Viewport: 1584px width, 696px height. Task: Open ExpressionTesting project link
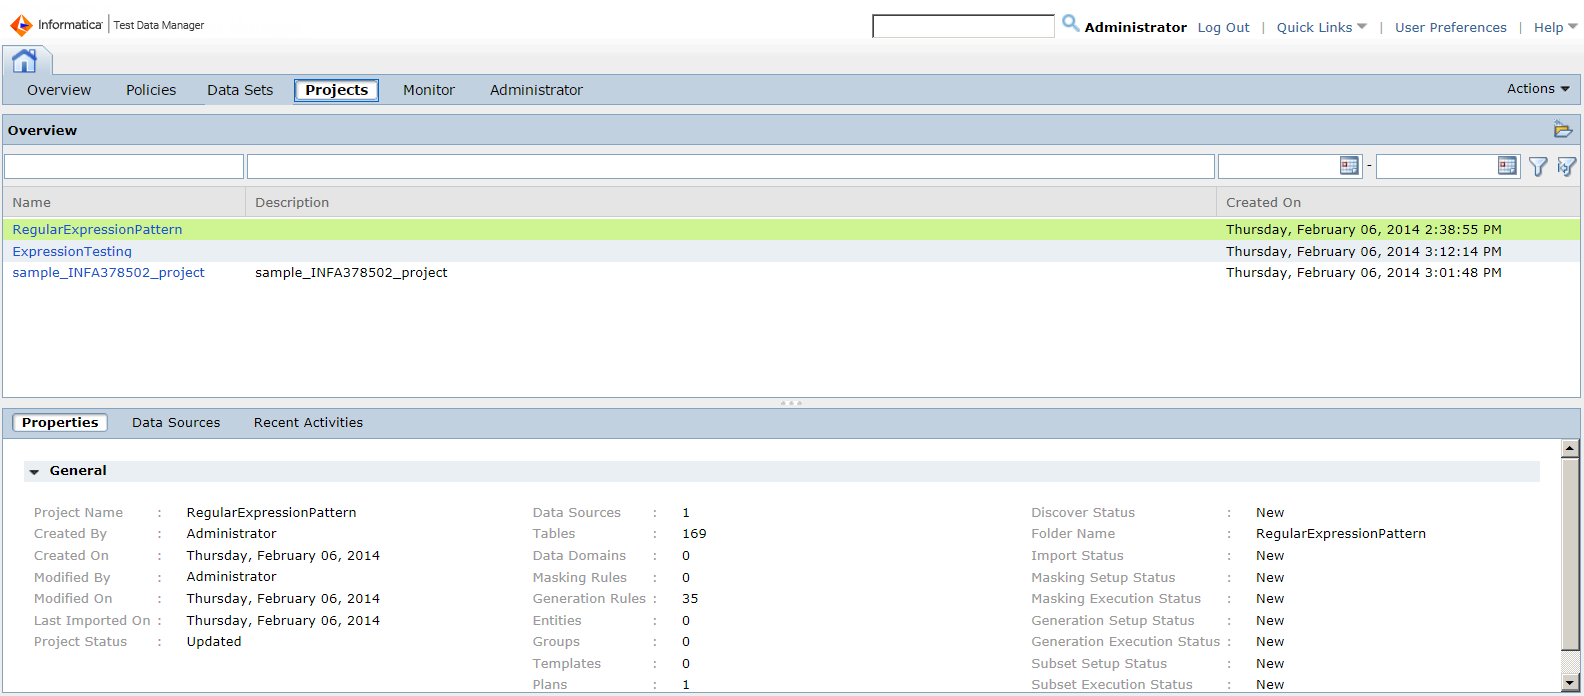[72, 252]
